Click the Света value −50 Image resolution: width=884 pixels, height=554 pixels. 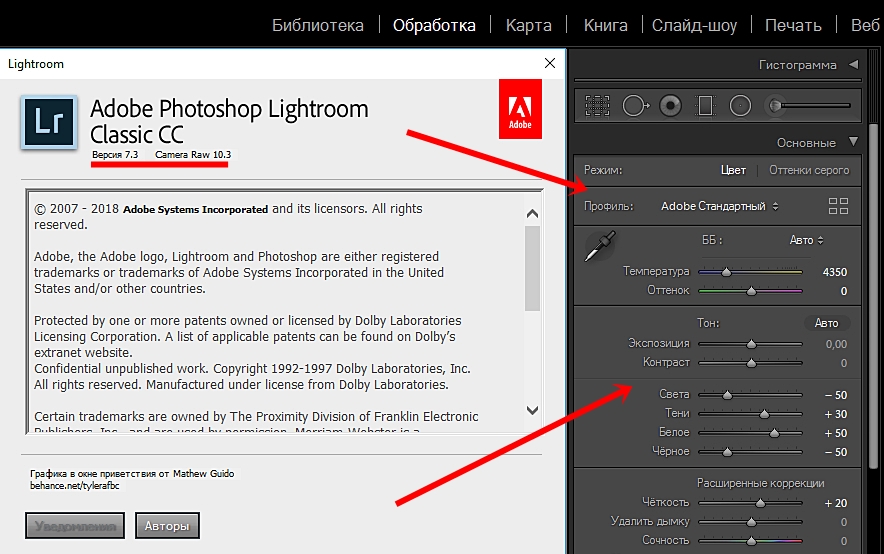(836, 395)
